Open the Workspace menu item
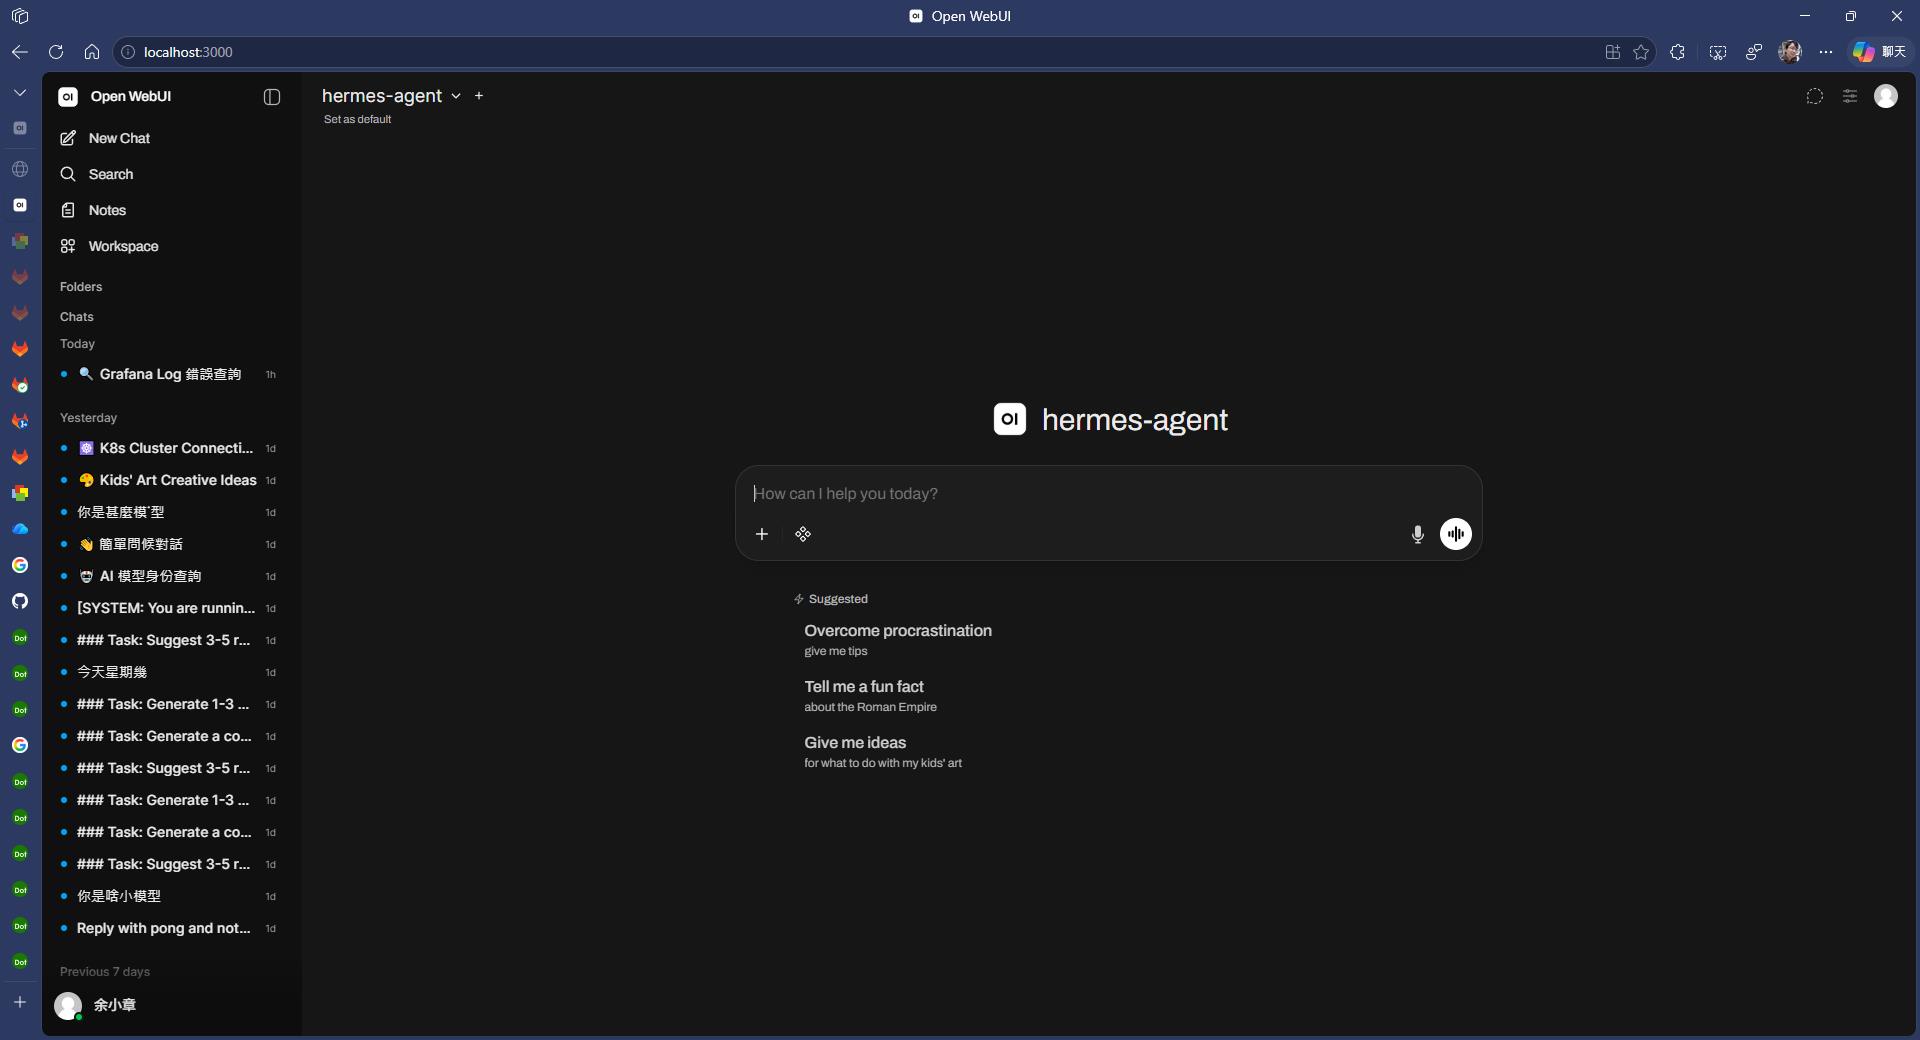Screen dimensions: 1920x1040 pos(123,246)
